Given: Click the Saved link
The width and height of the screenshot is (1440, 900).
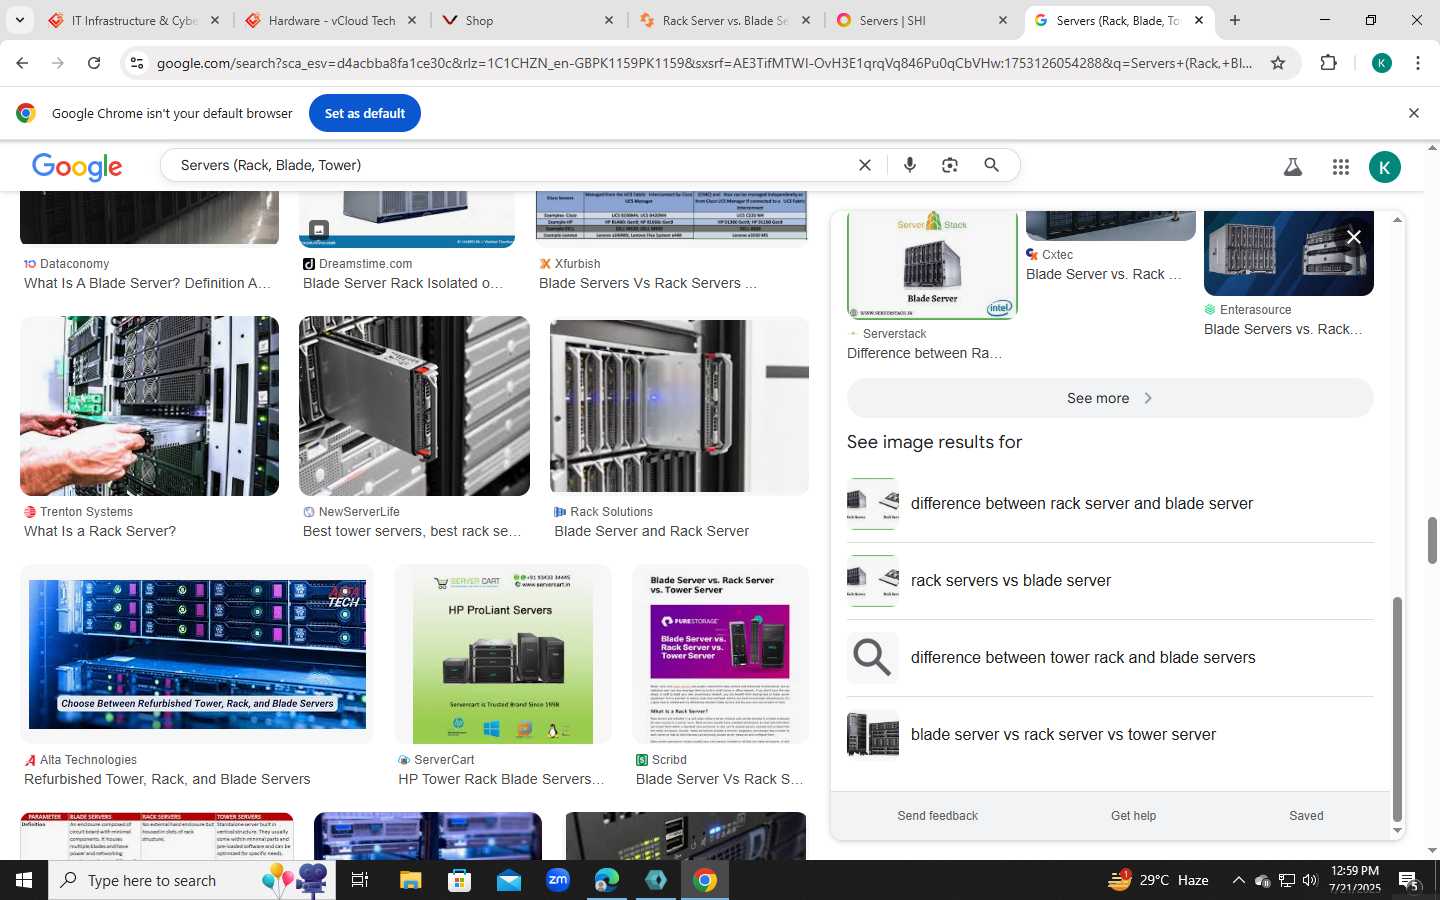Looking at the screenshot, I should (x=1306, y=816).
